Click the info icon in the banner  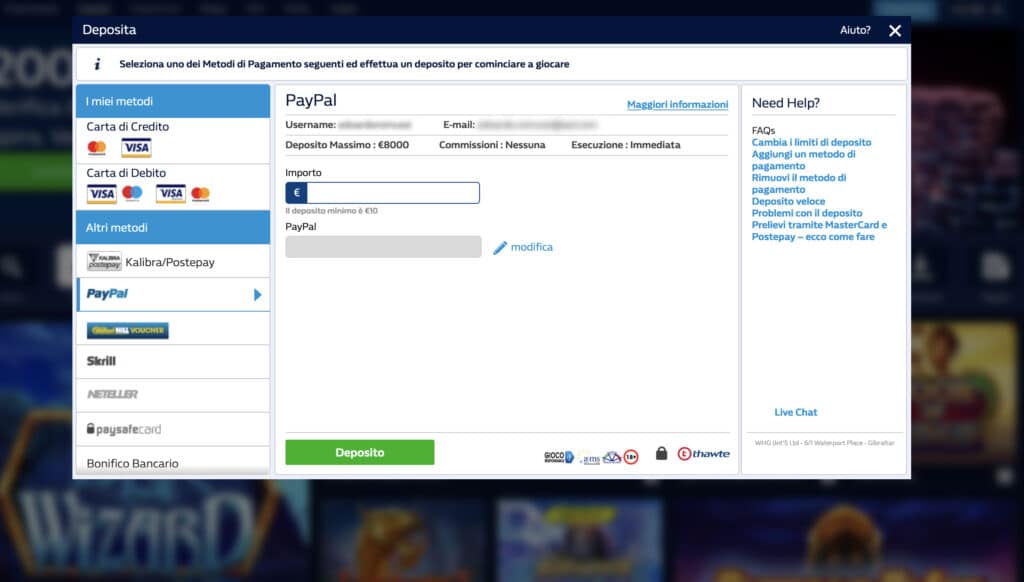[x=97, y=64]
